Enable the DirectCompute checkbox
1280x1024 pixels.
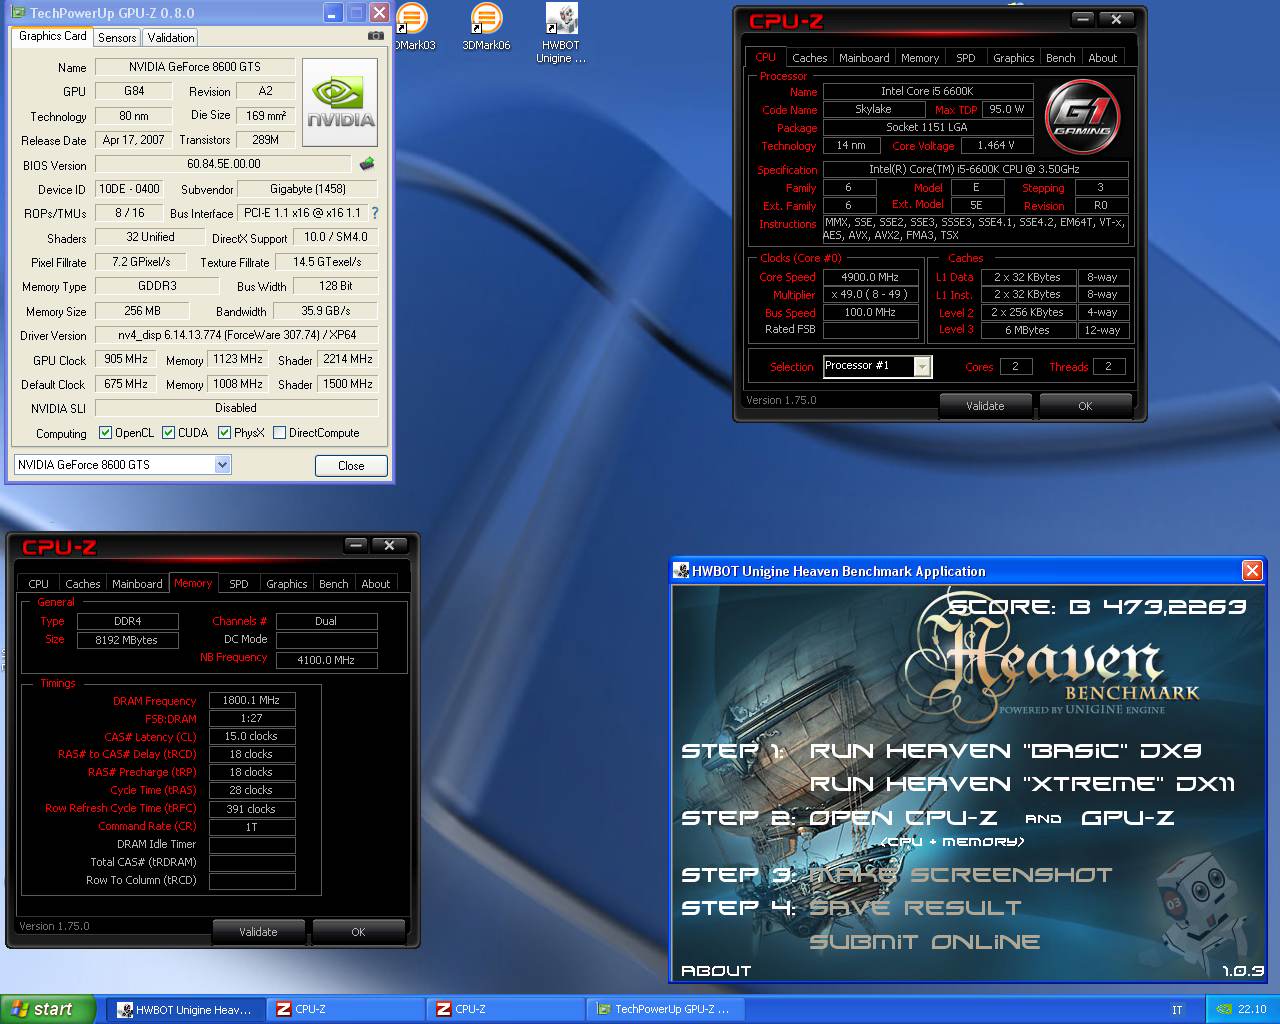(x=279, y=433)
